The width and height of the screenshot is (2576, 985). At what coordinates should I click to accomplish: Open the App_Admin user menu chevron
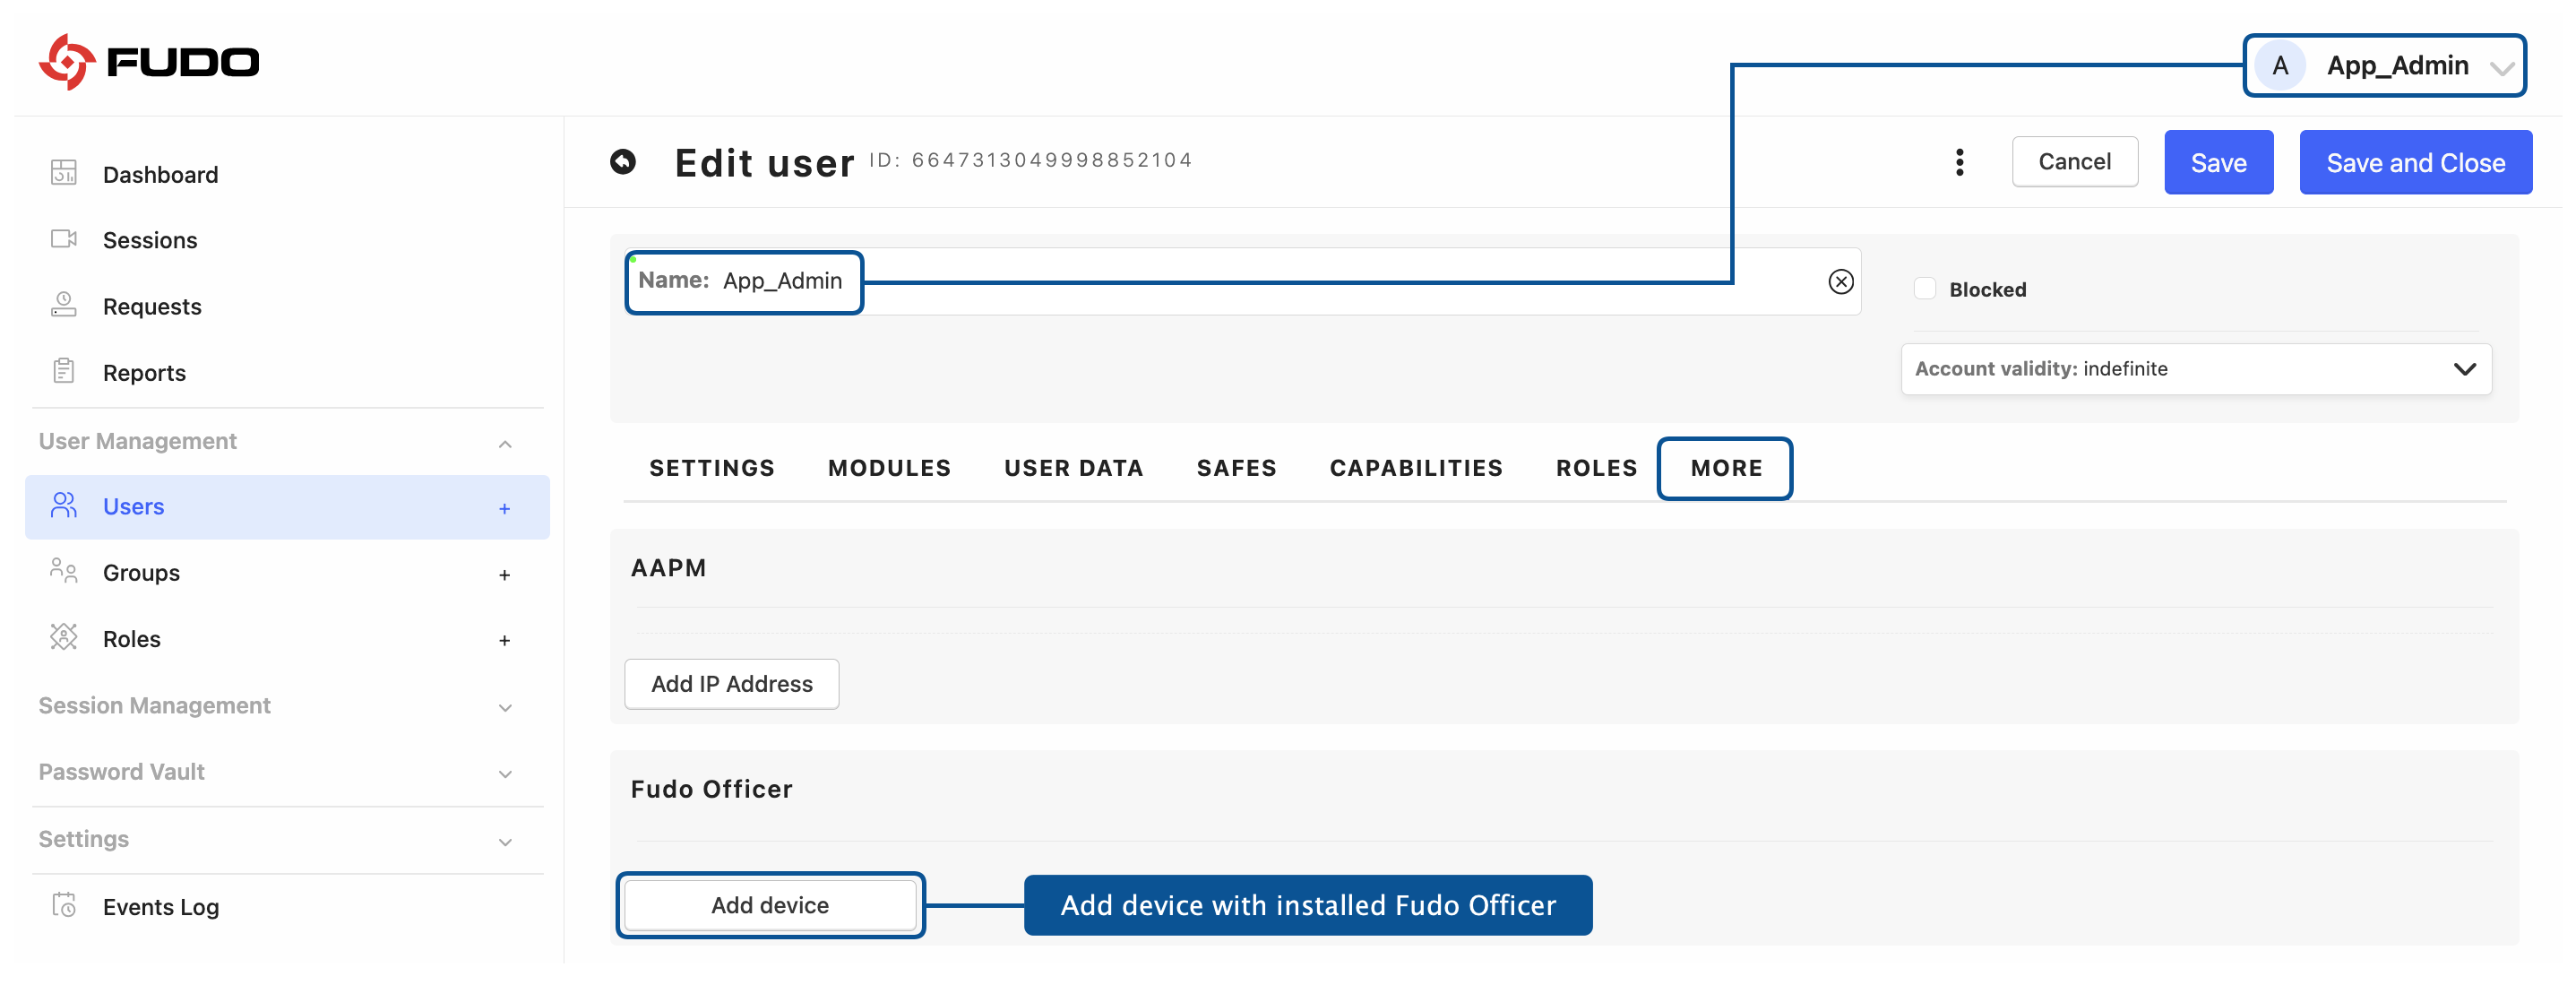tap(2502, 68)
